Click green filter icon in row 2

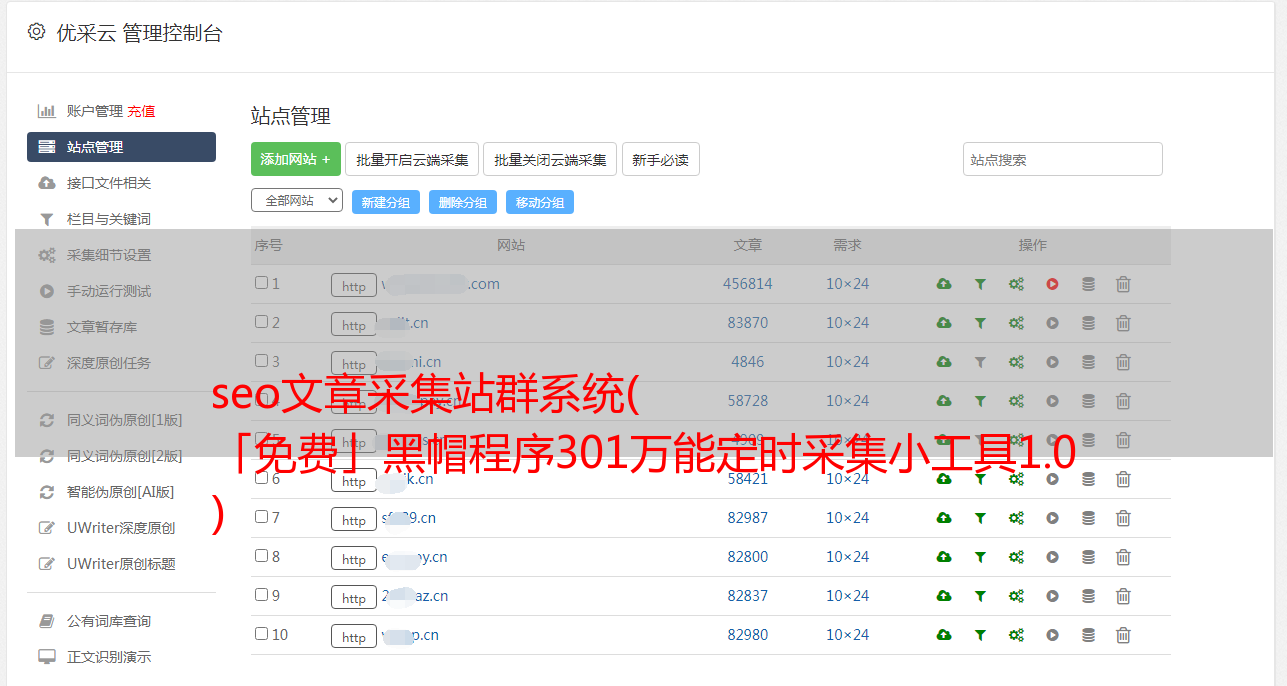[x=980, y=323]
